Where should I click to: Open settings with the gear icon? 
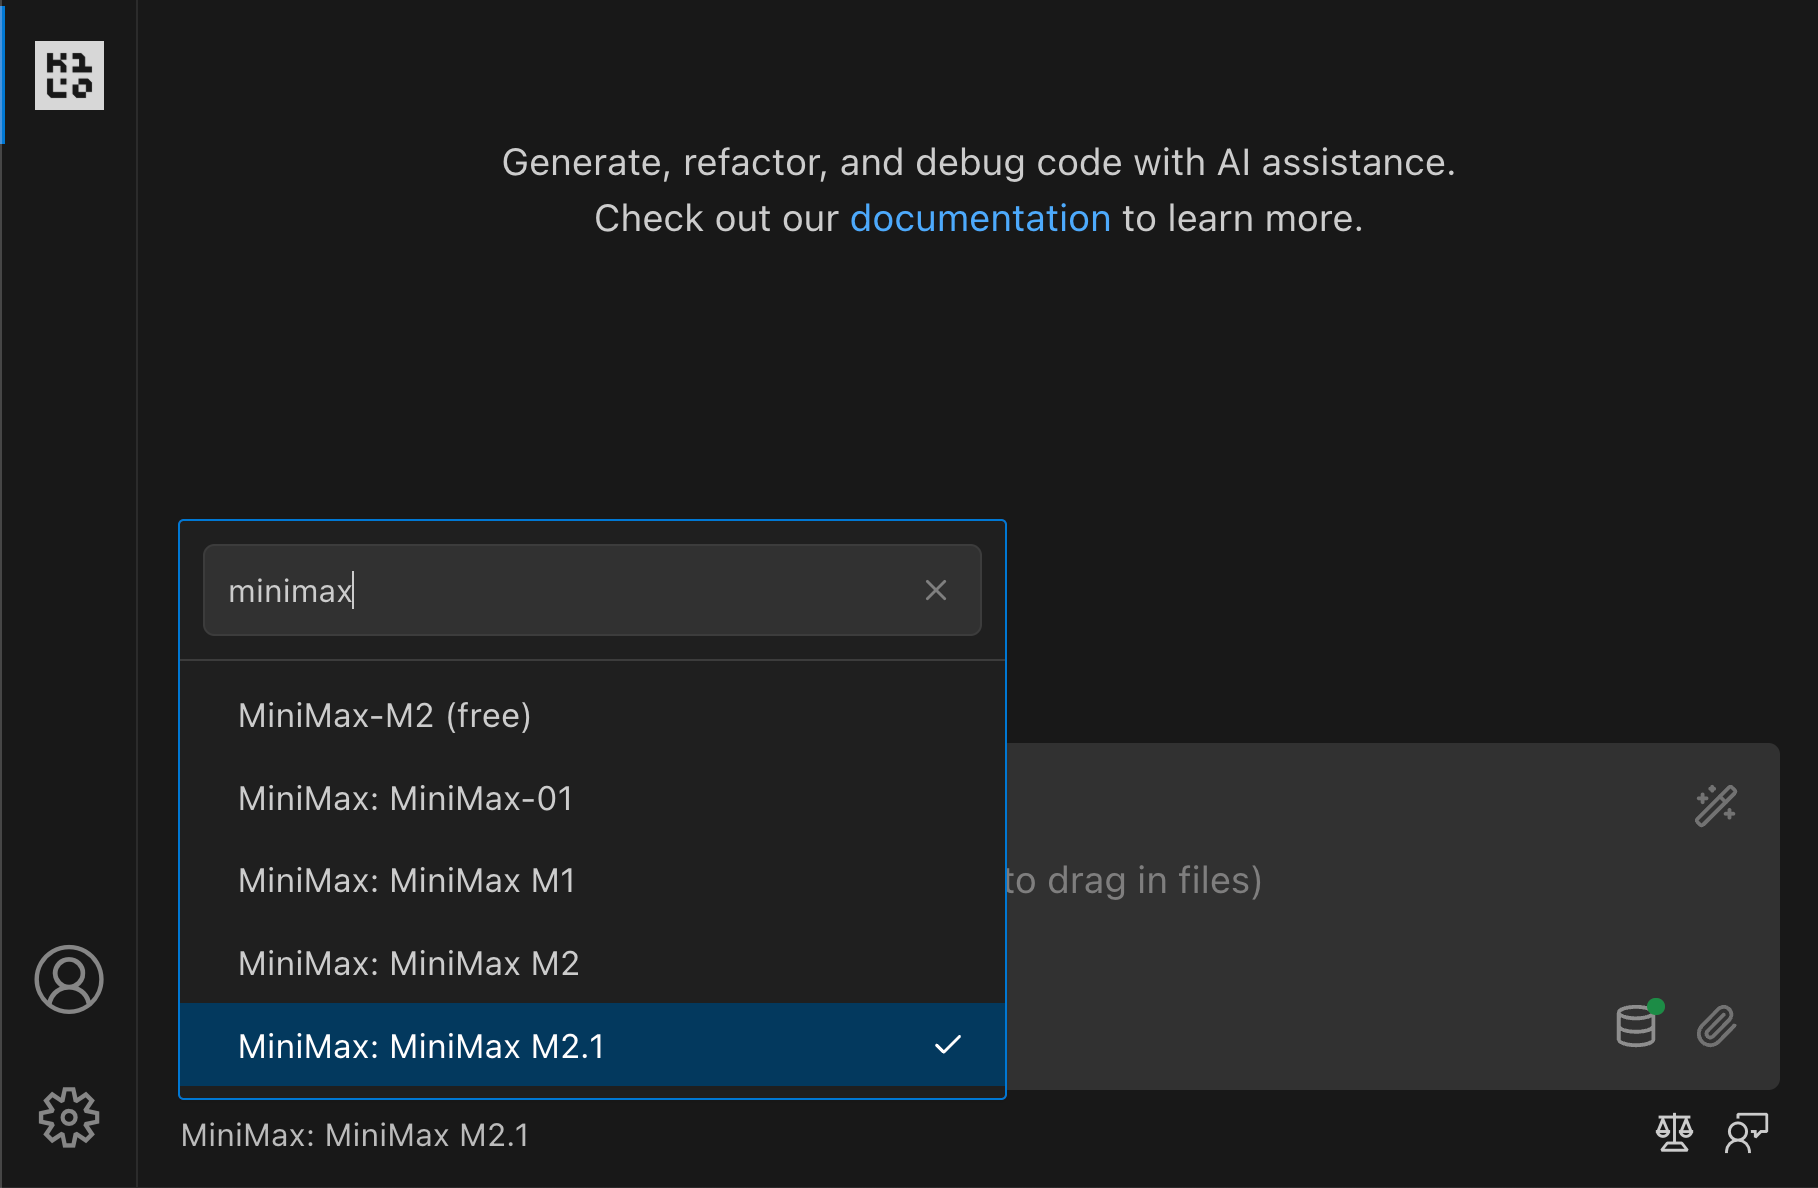[x=69, y=1117]
